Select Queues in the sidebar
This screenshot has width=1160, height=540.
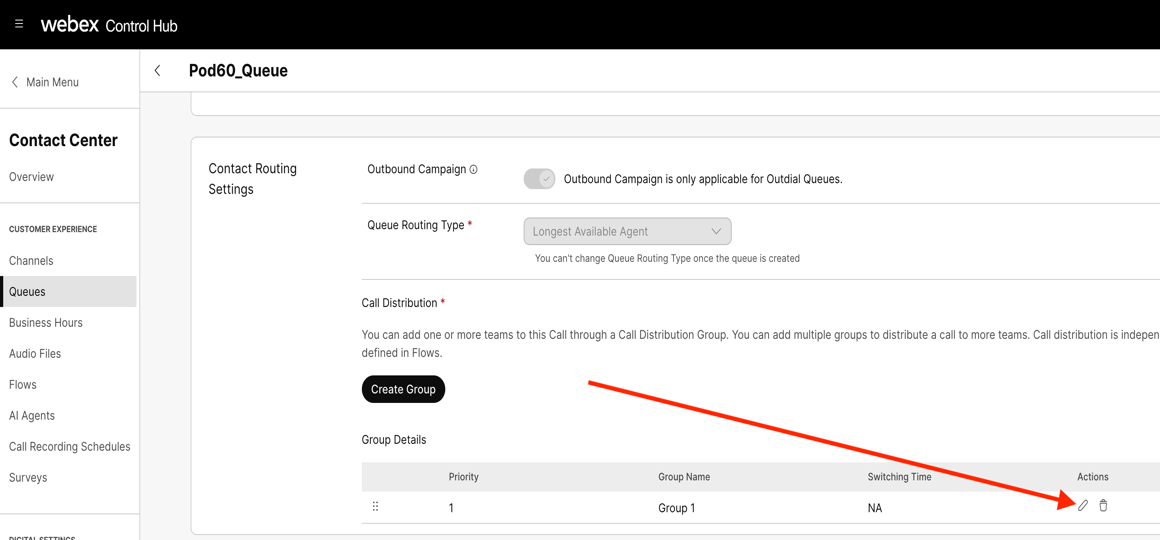click(x=27, y=292)
